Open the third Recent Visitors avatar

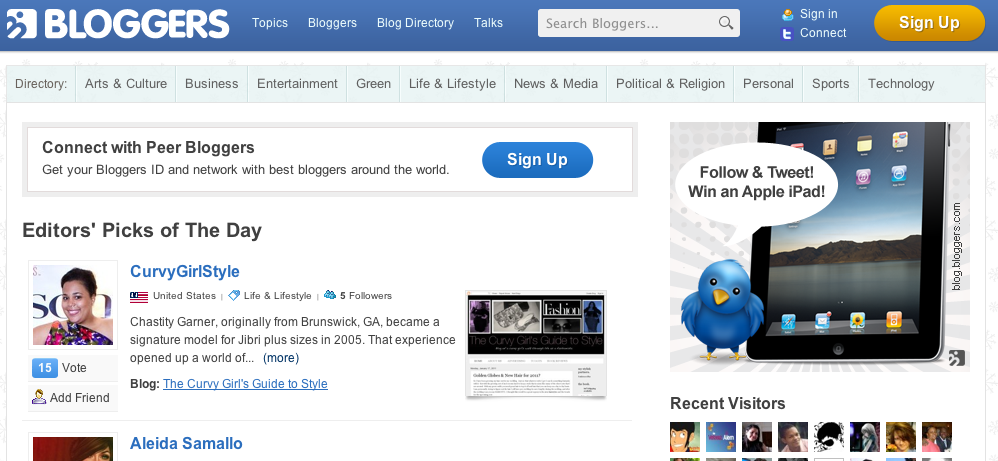[757, 437]
